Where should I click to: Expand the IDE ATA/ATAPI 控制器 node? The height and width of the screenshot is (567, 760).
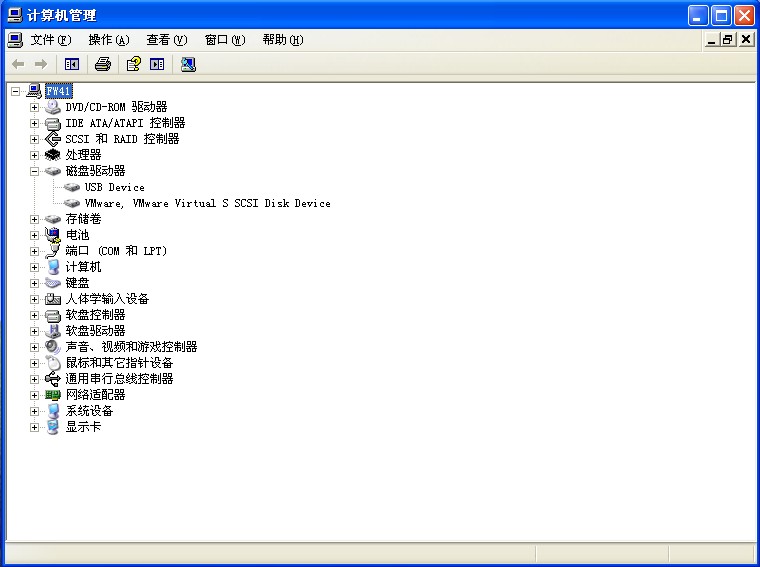tap(34, 123)
